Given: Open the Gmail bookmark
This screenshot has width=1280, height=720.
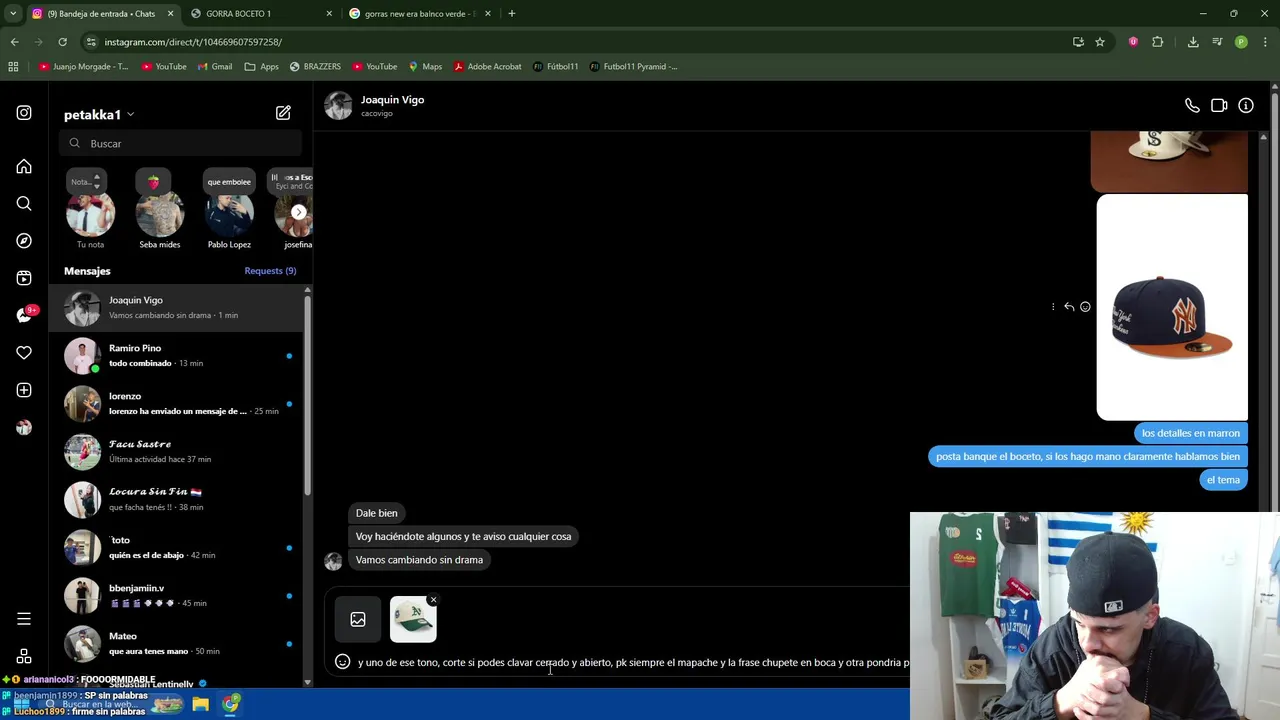Looking at the screenshot, I should coord(215,66).
